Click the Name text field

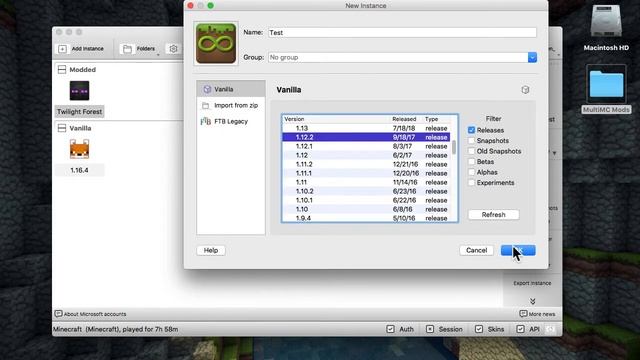coord(402,33)
